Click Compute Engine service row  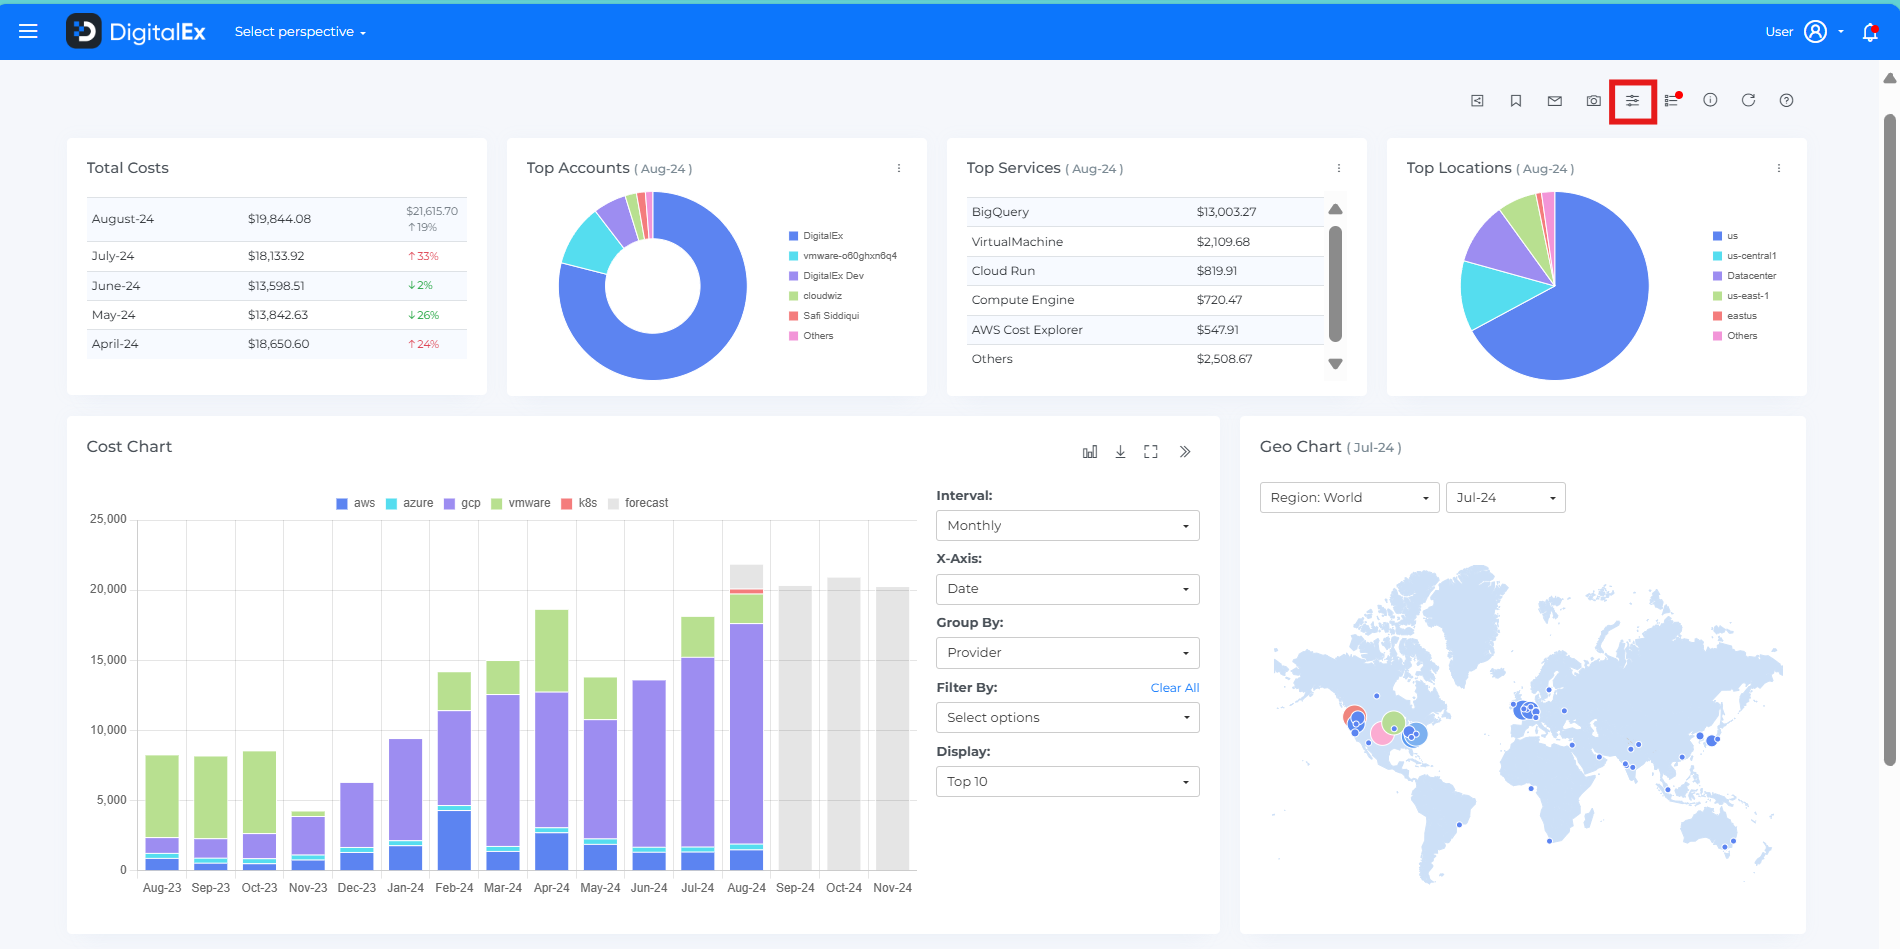1145,300
